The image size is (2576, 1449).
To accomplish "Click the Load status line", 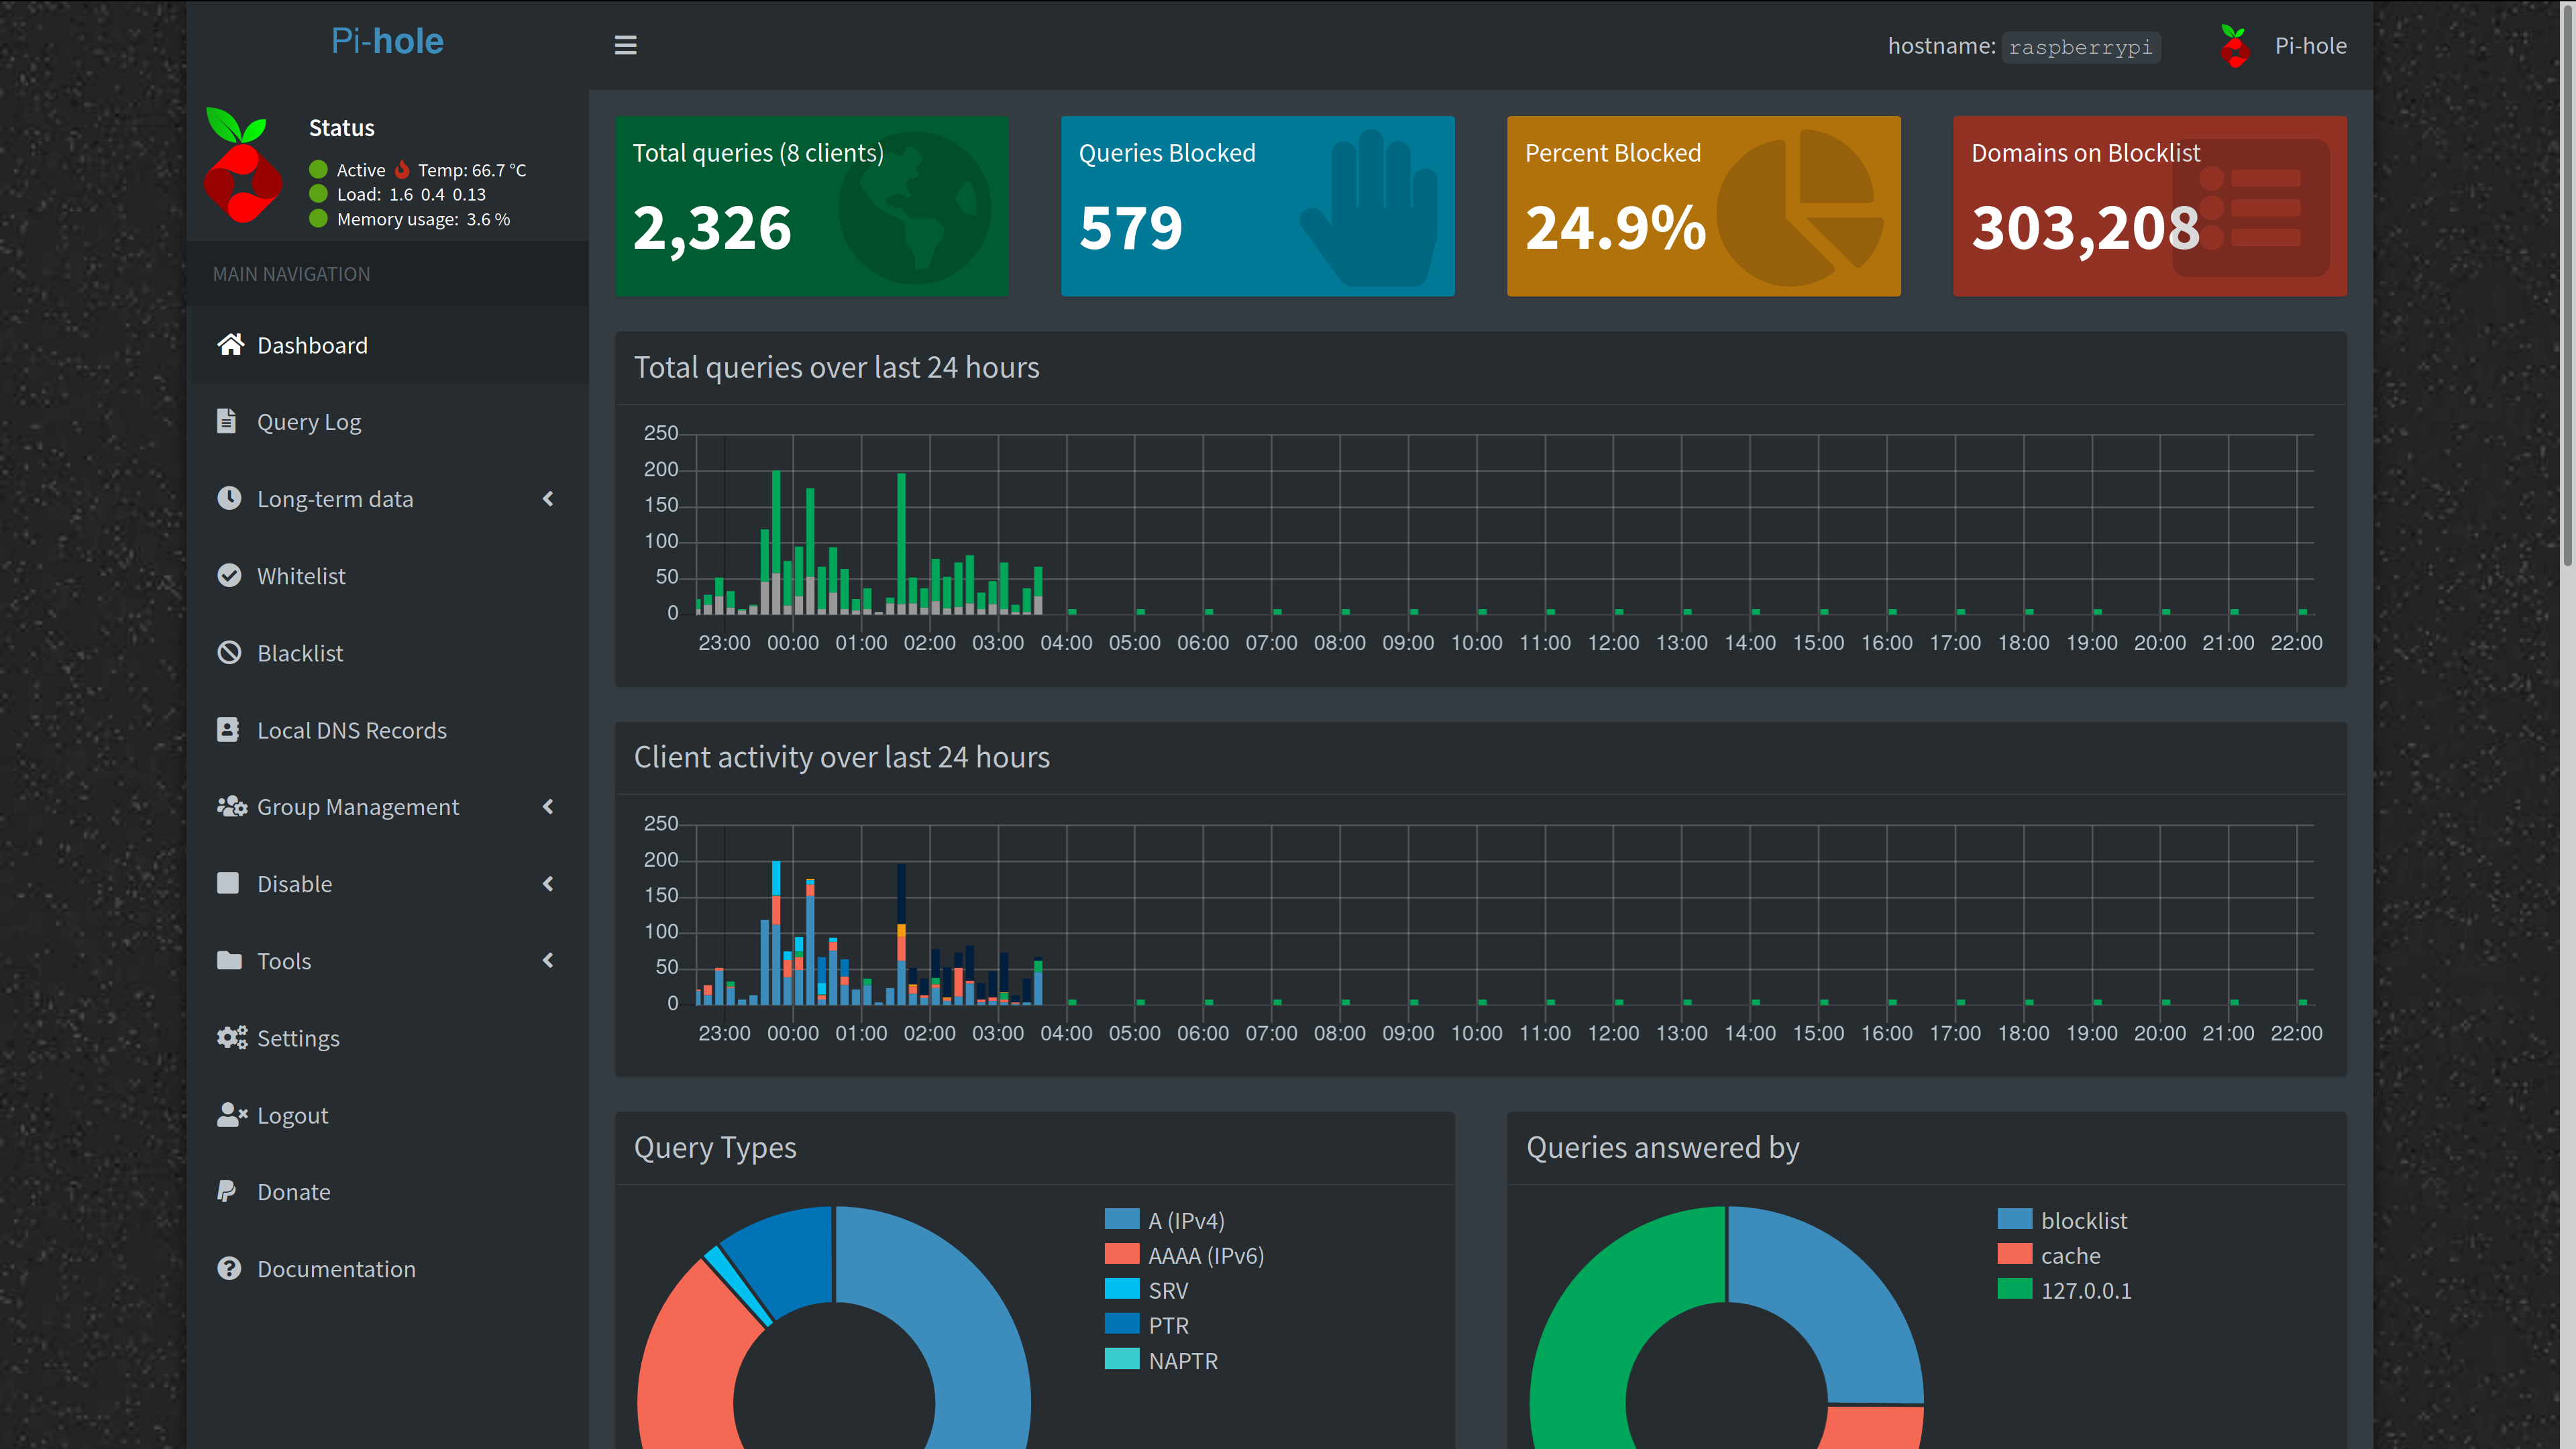I will [x=411, y=194].
